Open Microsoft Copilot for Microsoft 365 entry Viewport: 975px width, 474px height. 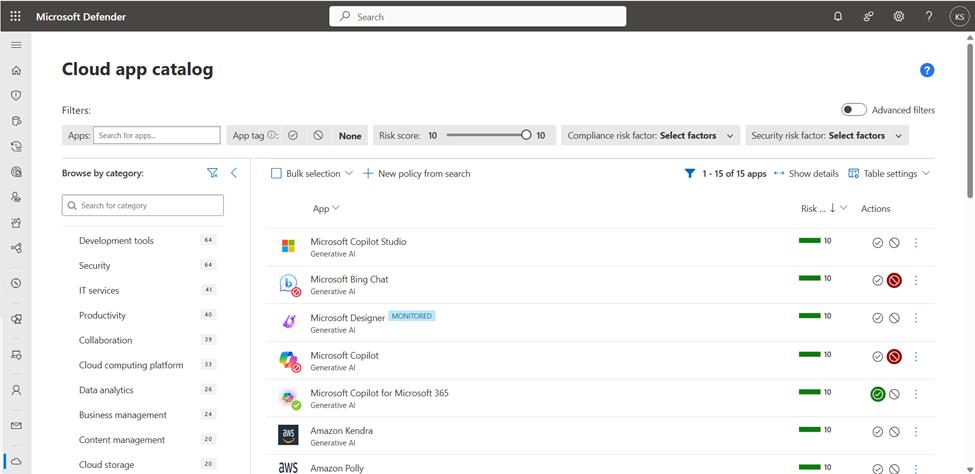(379, 393)
